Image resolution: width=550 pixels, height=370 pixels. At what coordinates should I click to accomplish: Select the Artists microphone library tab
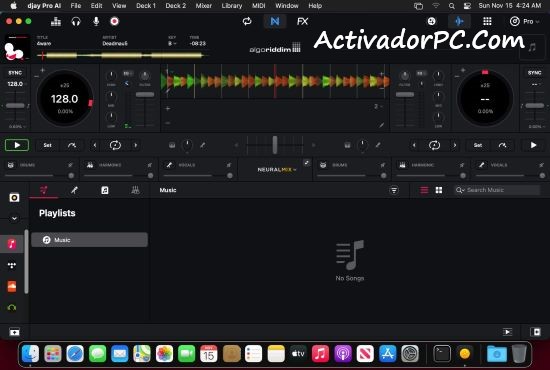pyautogui.click(x=74, y=190)
